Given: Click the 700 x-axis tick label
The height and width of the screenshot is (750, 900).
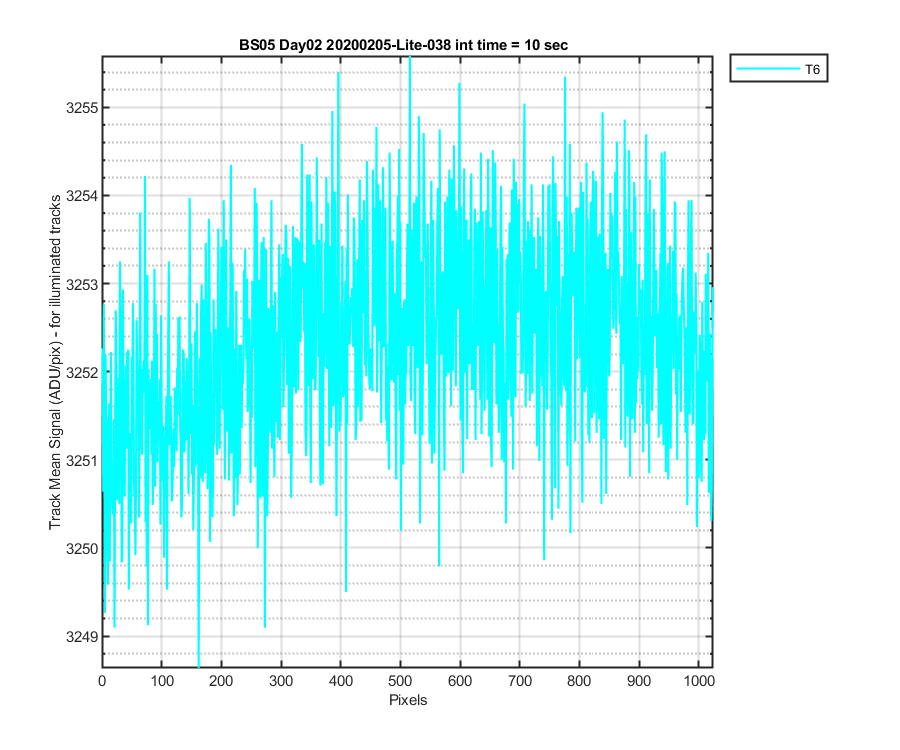Looking at the screenshot, I should point(519,681).
